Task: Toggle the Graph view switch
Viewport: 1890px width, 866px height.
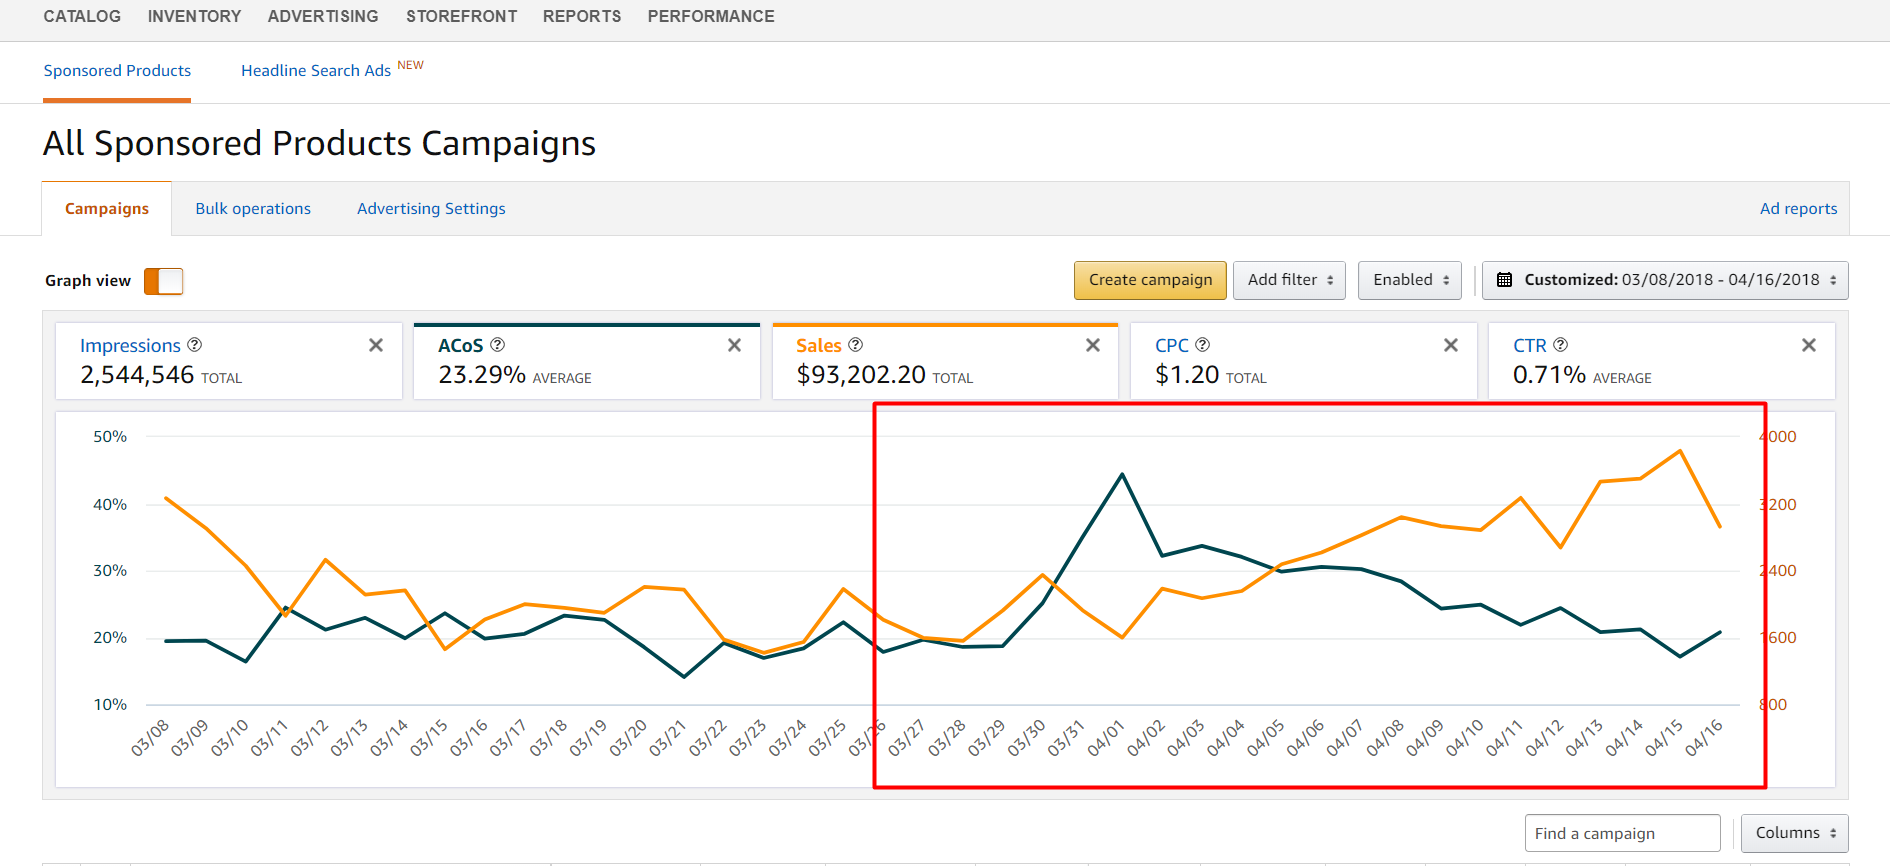Action: [x=164, y=281]
